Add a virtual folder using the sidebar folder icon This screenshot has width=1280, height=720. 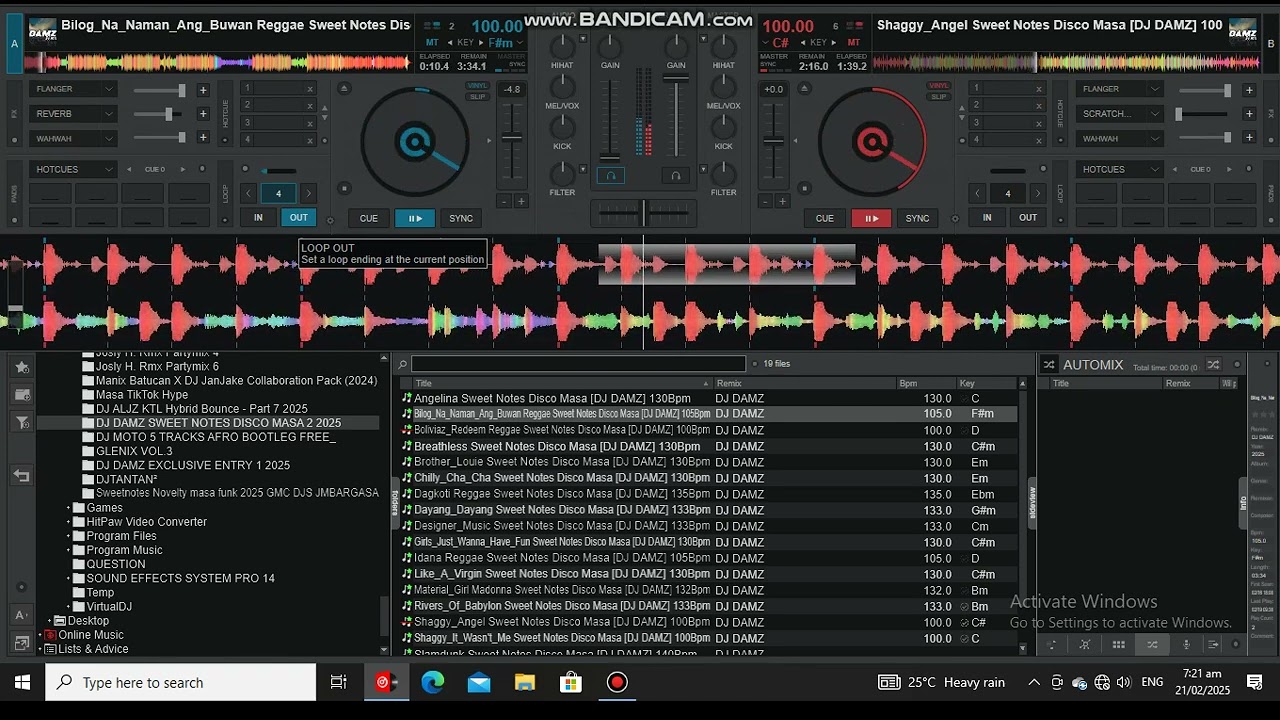(21, 395)
